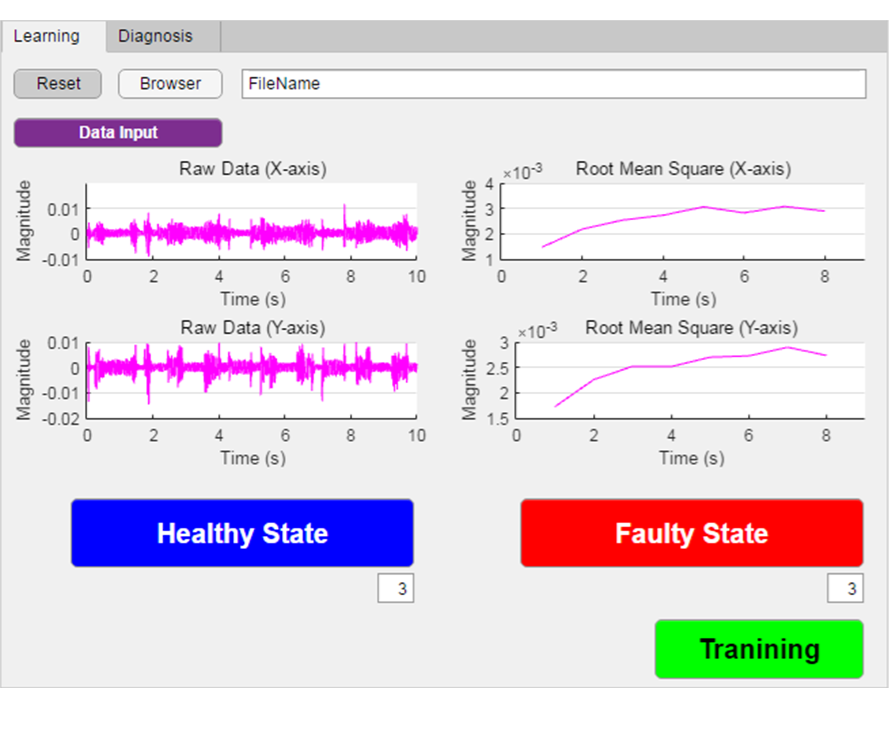Viewport: 889px width, 740px height.
Task: Click the count field under Healthy State
Action: pos(396,589)
